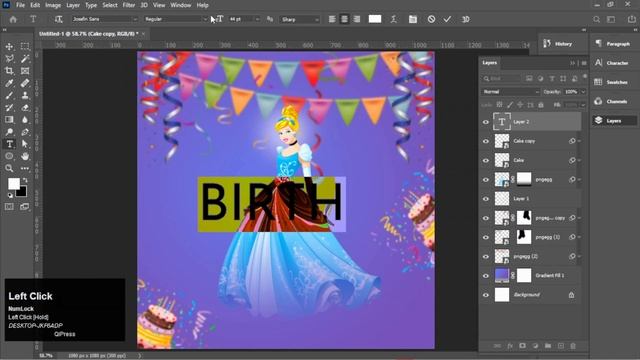Viewport: 640px width, 360px height.
Task: Open the Image menu
Action: pyautogui.click(x=53, y=5)
